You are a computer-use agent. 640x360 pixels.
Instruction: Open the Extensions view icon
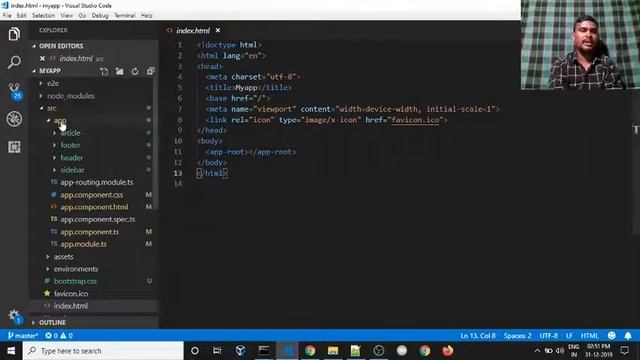[14, 147]
